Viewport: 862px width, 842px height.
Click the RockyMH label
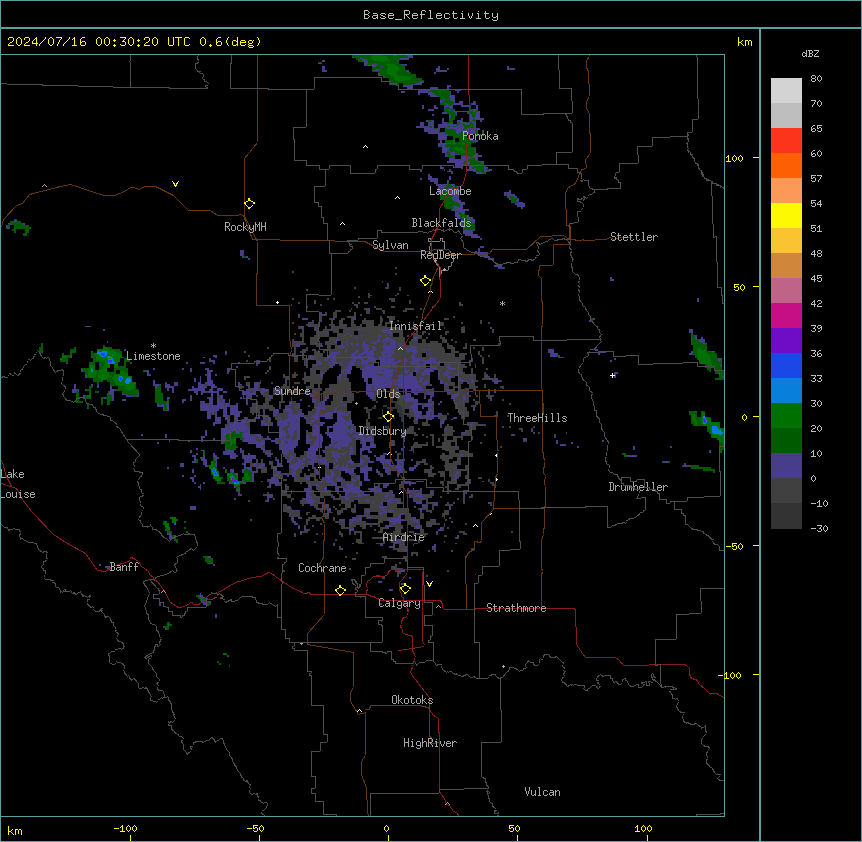click(x=245, y=227)
